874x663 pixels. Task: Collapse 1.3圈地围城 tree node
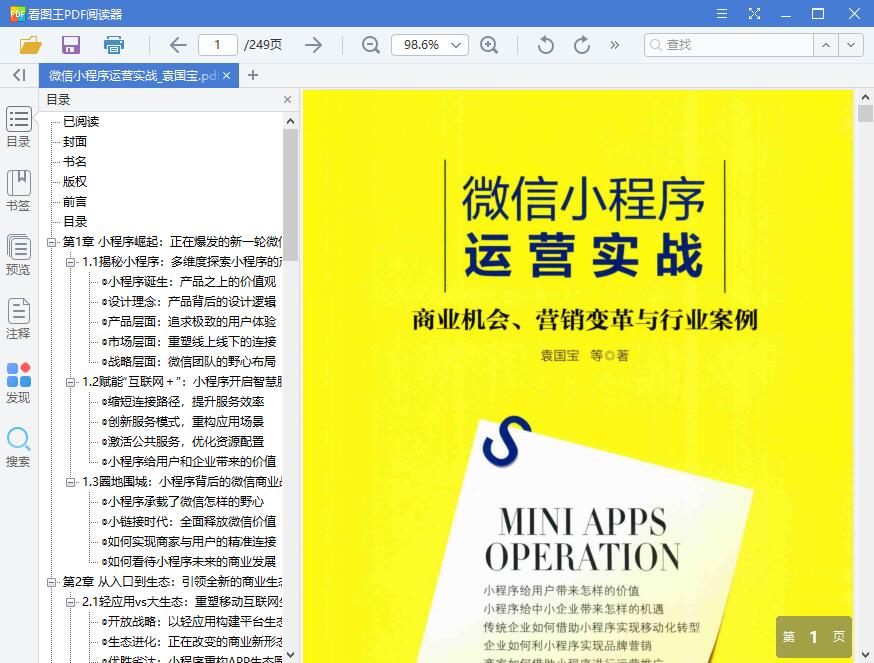point(71,482)
